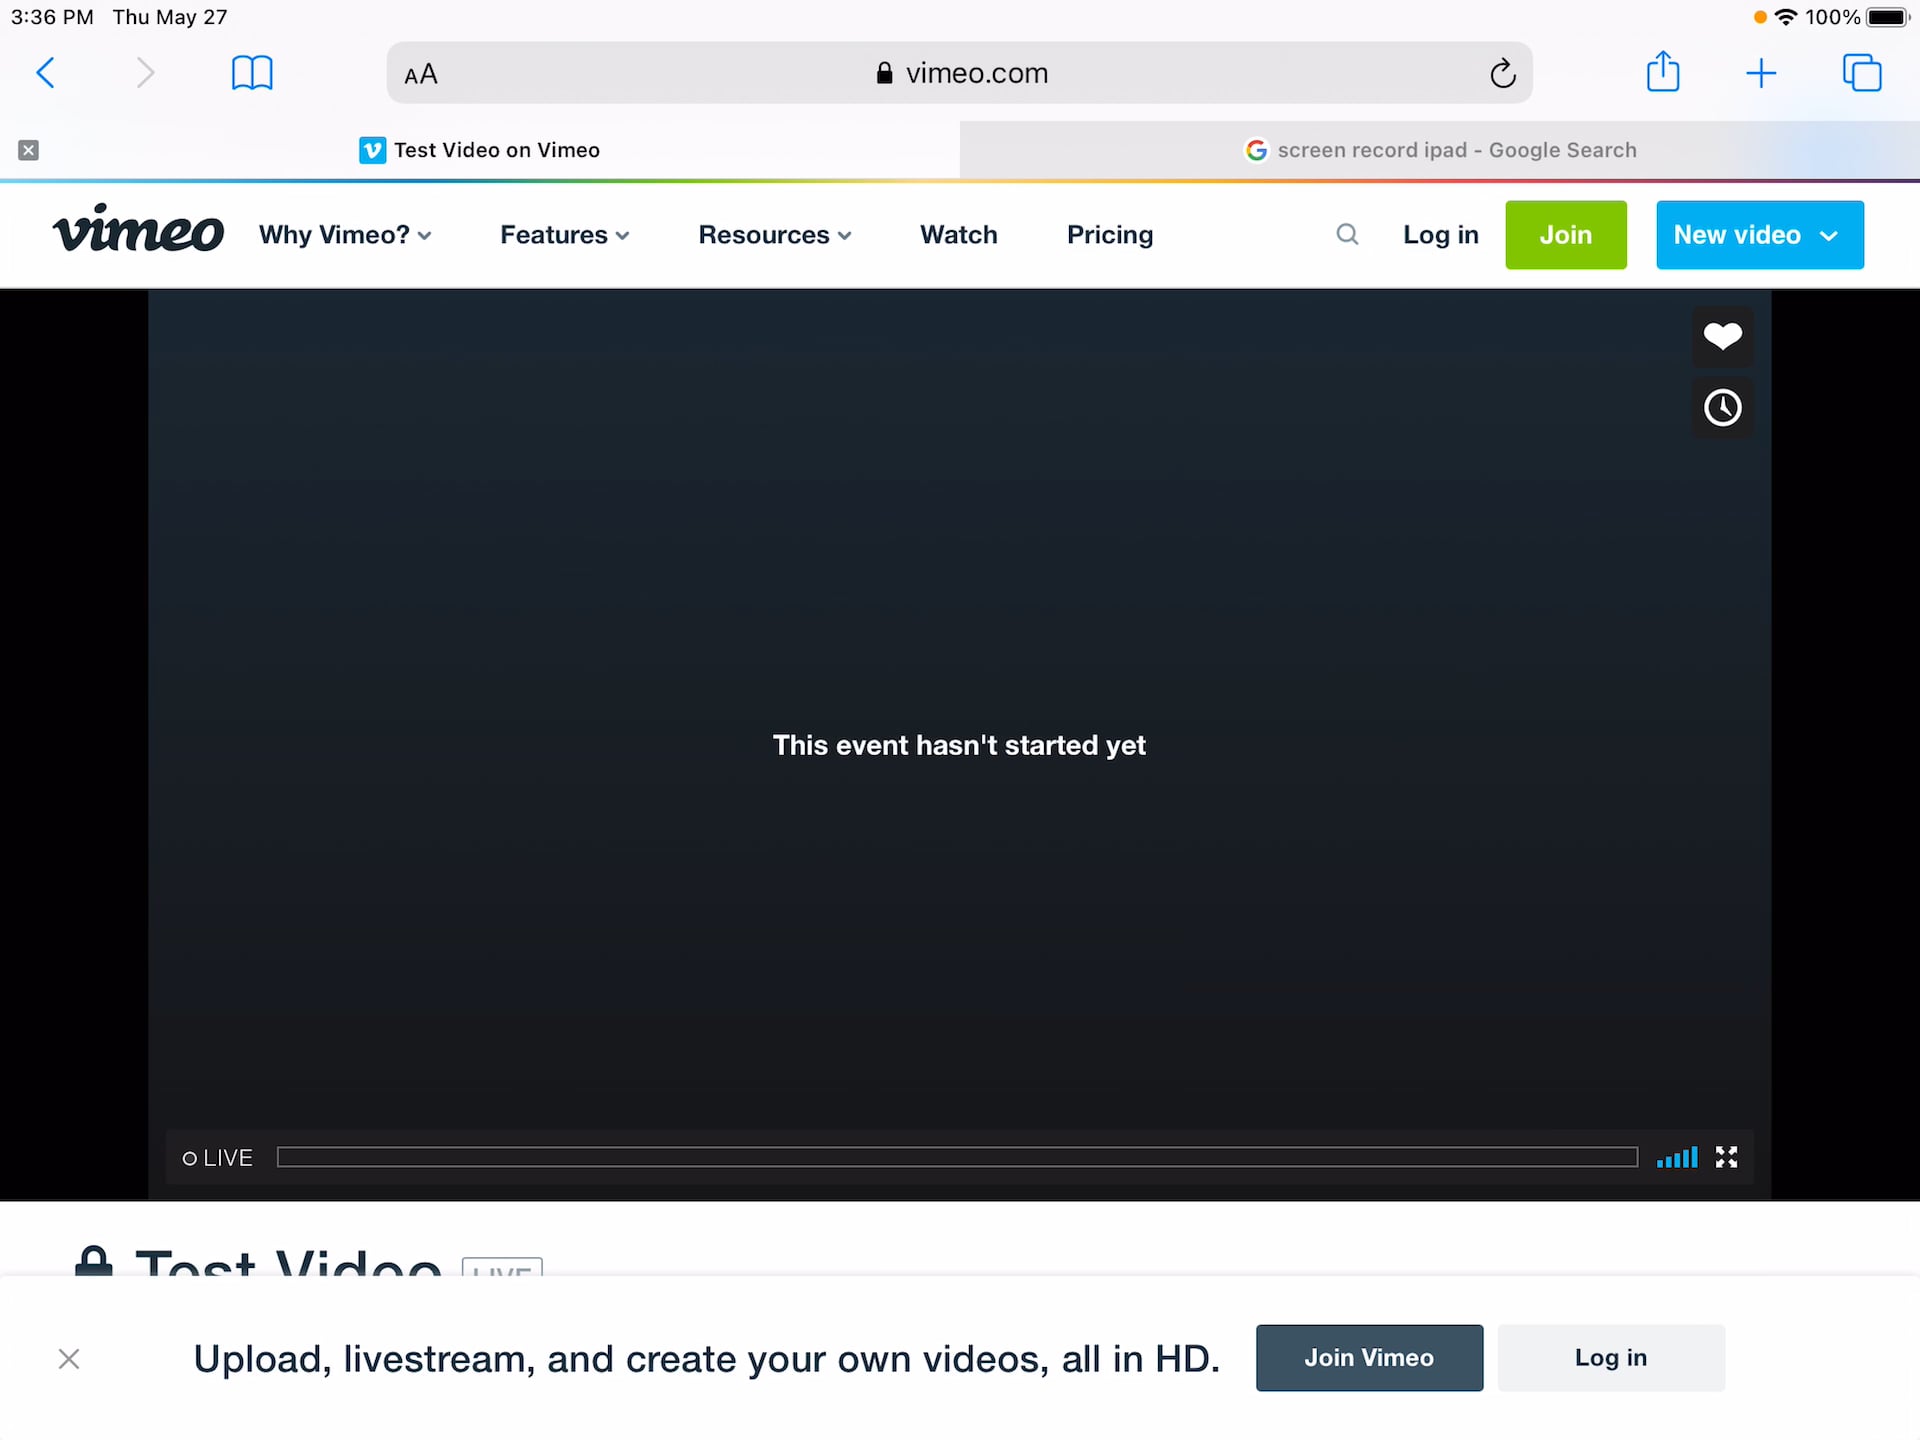The height and width of the screenshot is (1440, 1920).
Task: Show all open tabs overview
Action: (x=1862, y=73)
